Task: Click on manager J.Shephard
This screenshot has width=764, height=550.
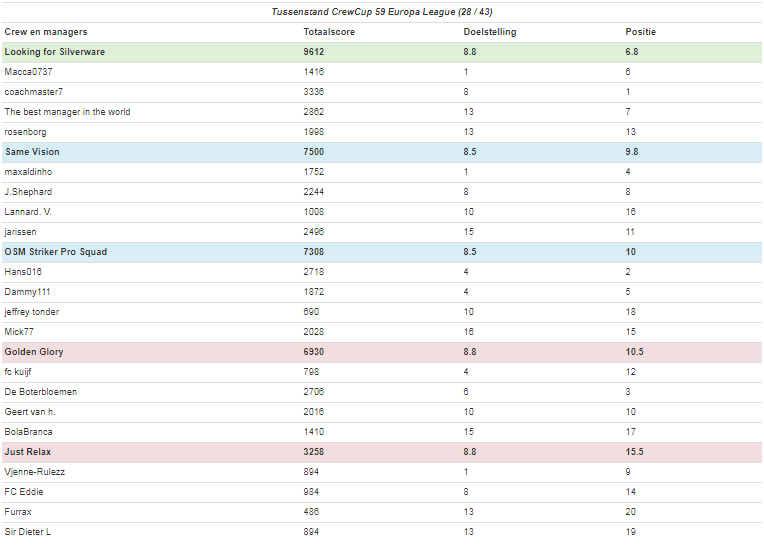Action: tap(28, 192)
